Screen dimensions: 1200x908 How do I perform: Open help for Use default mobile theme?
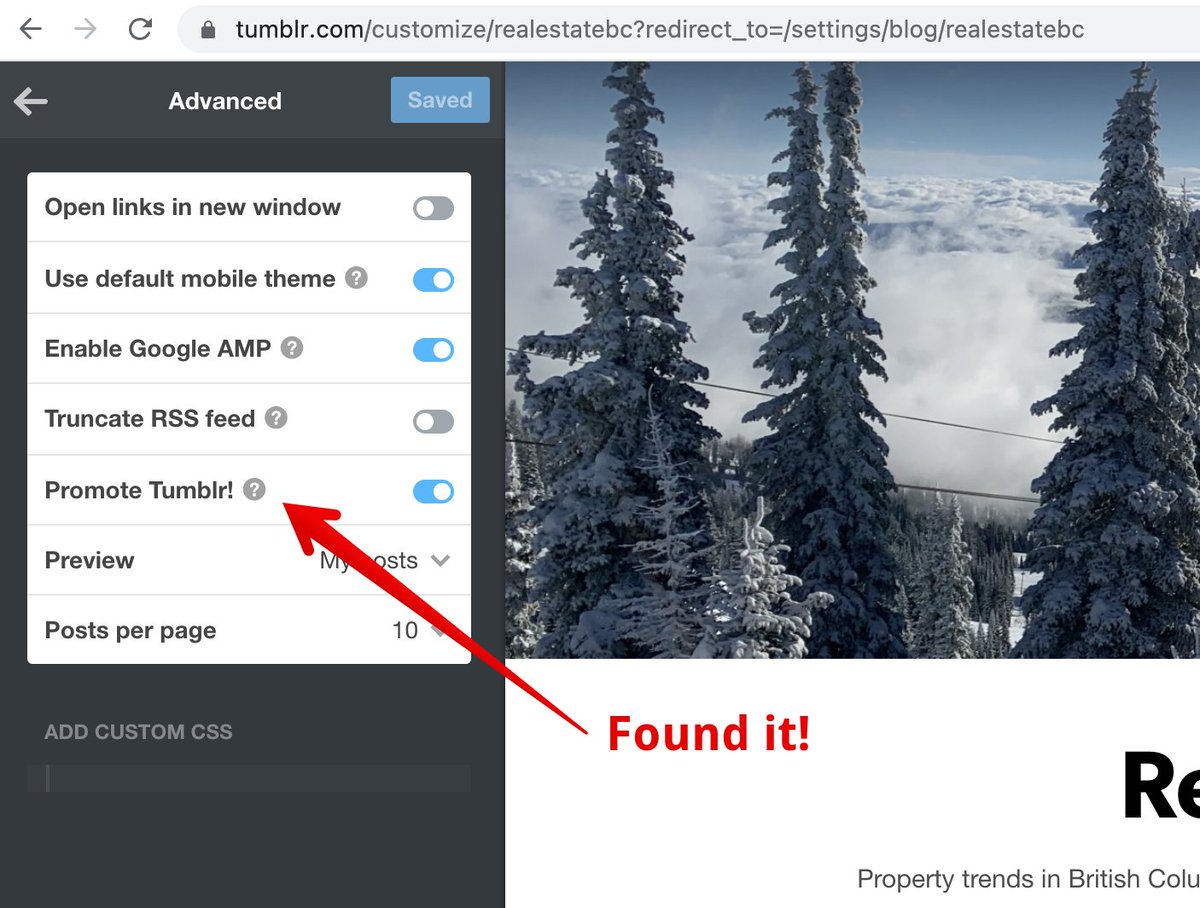(356, 278)
